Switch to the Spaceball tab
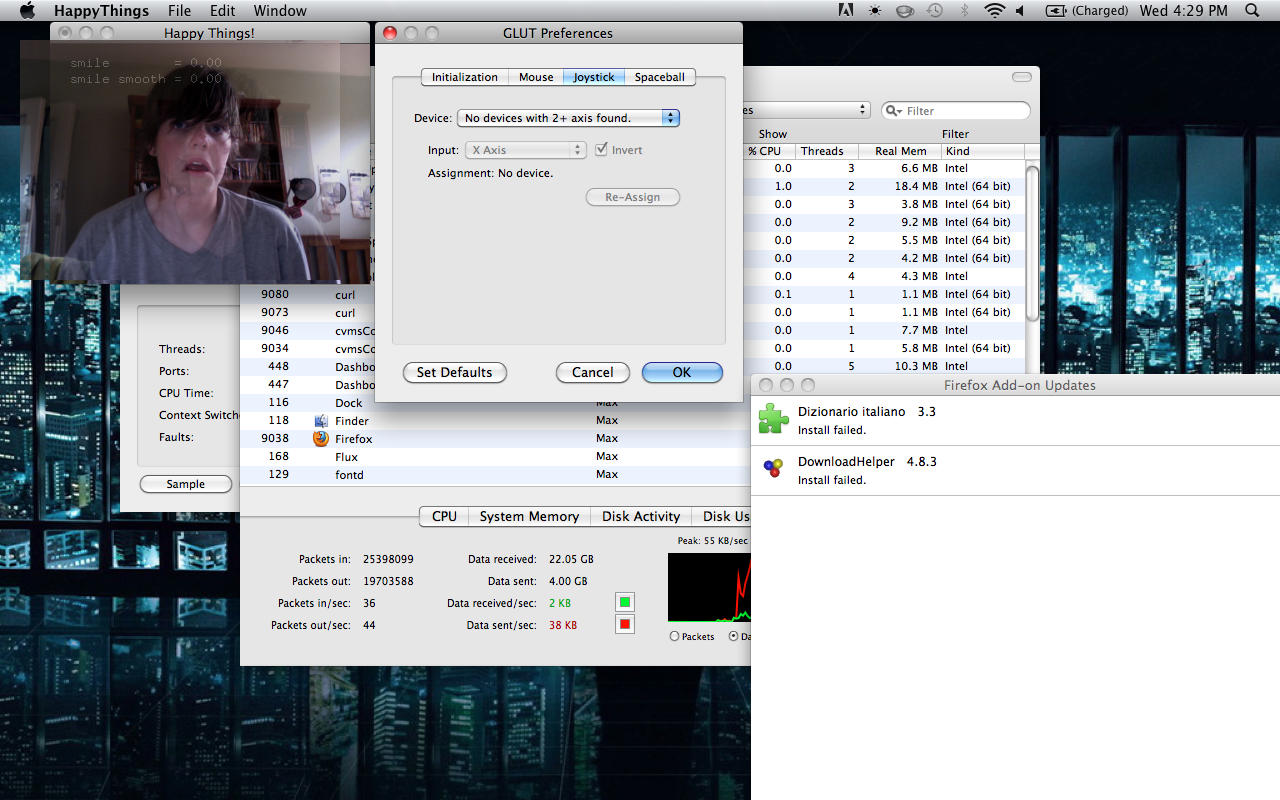 pos(659,77)
